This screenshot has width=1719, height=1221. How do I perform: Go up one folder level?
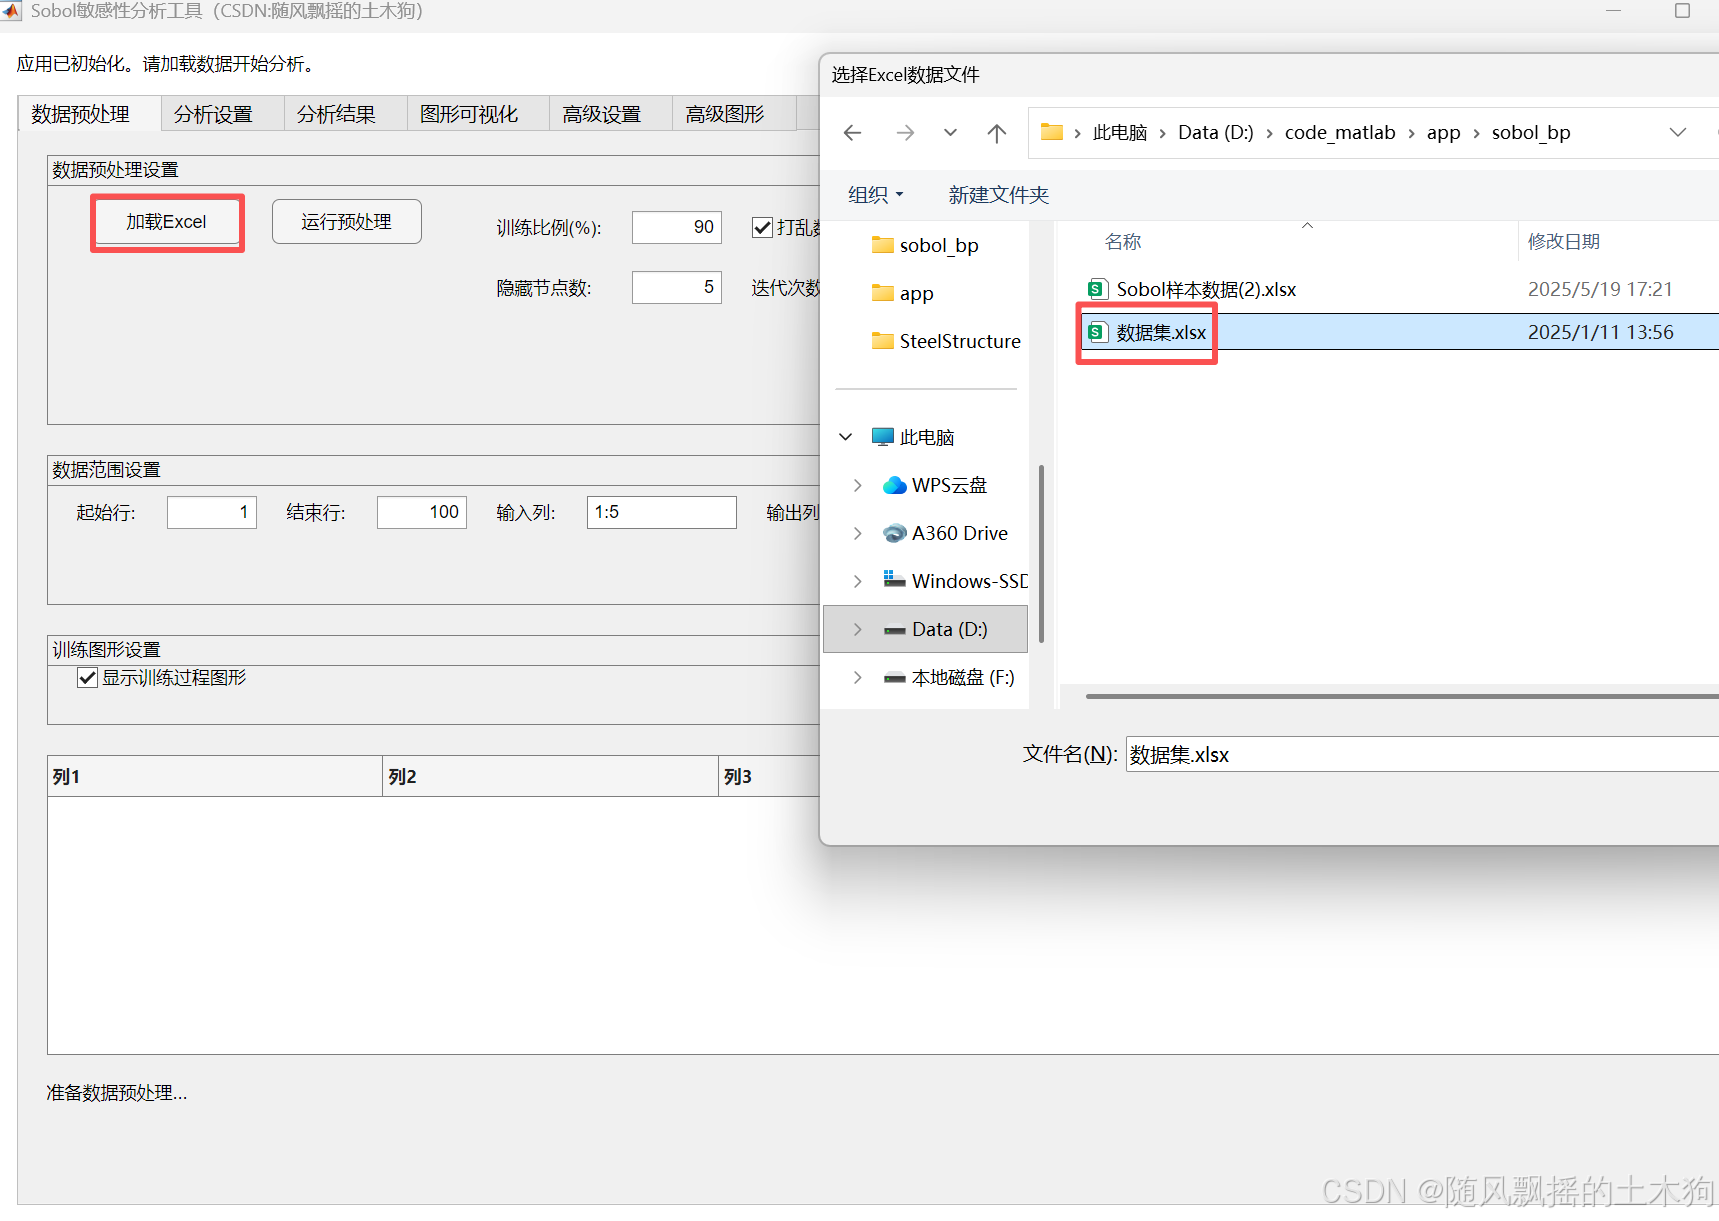997,133
